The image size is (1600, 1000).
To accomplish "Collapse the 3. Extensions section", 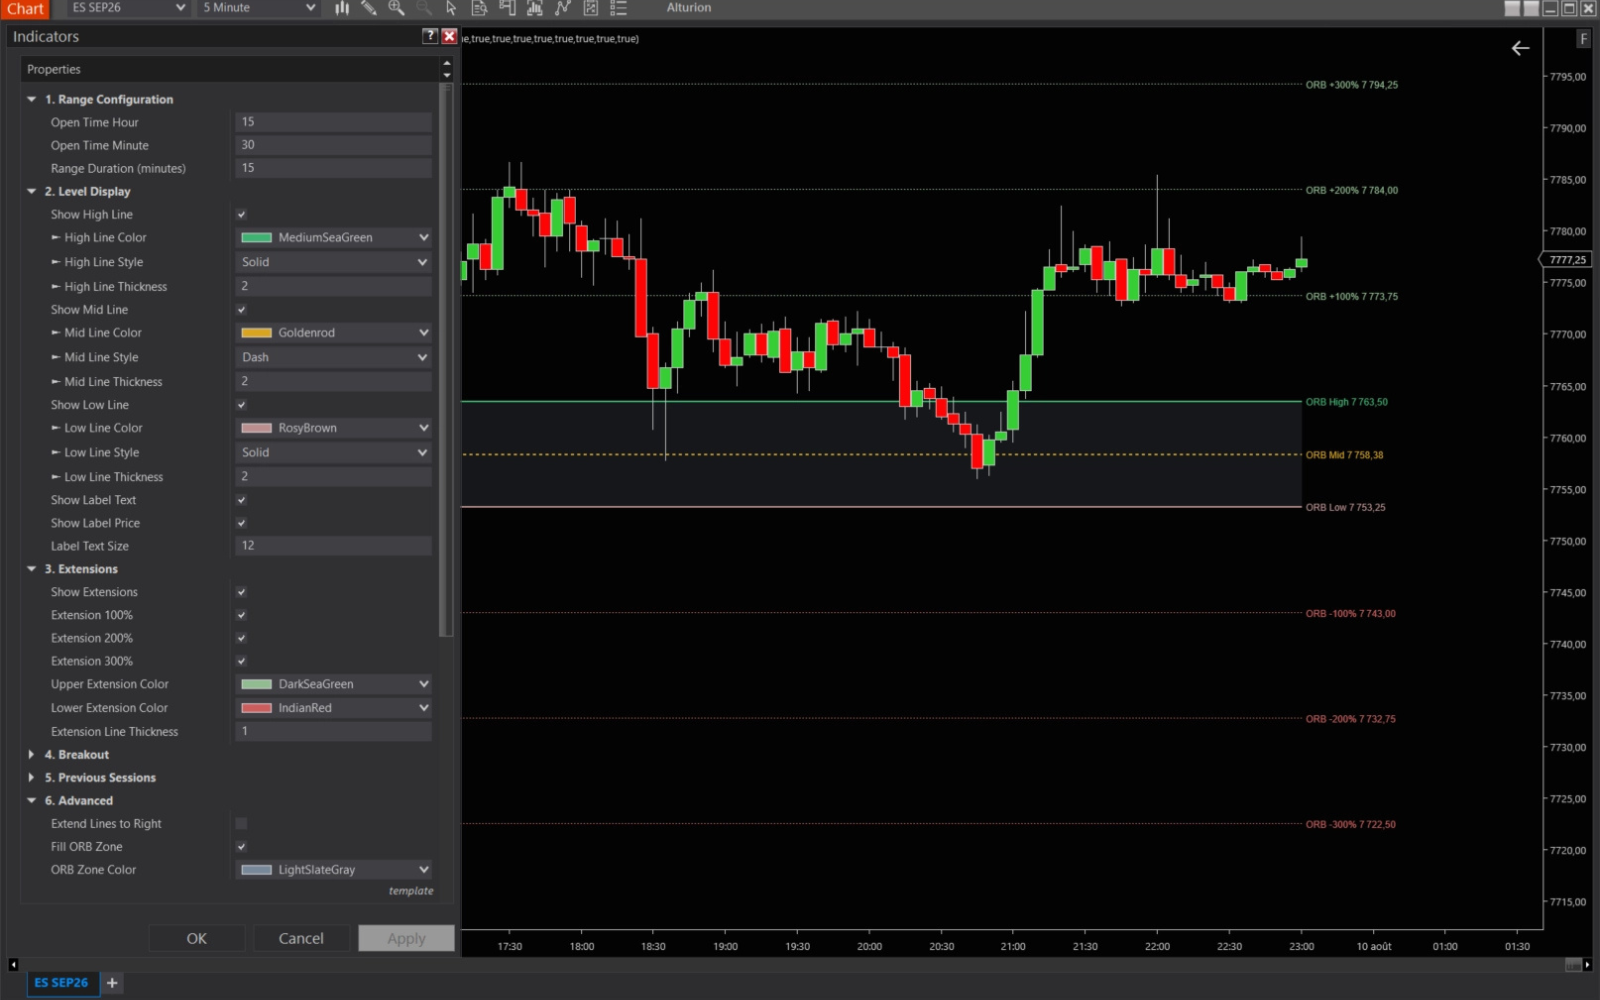I will tap(32, 569).
